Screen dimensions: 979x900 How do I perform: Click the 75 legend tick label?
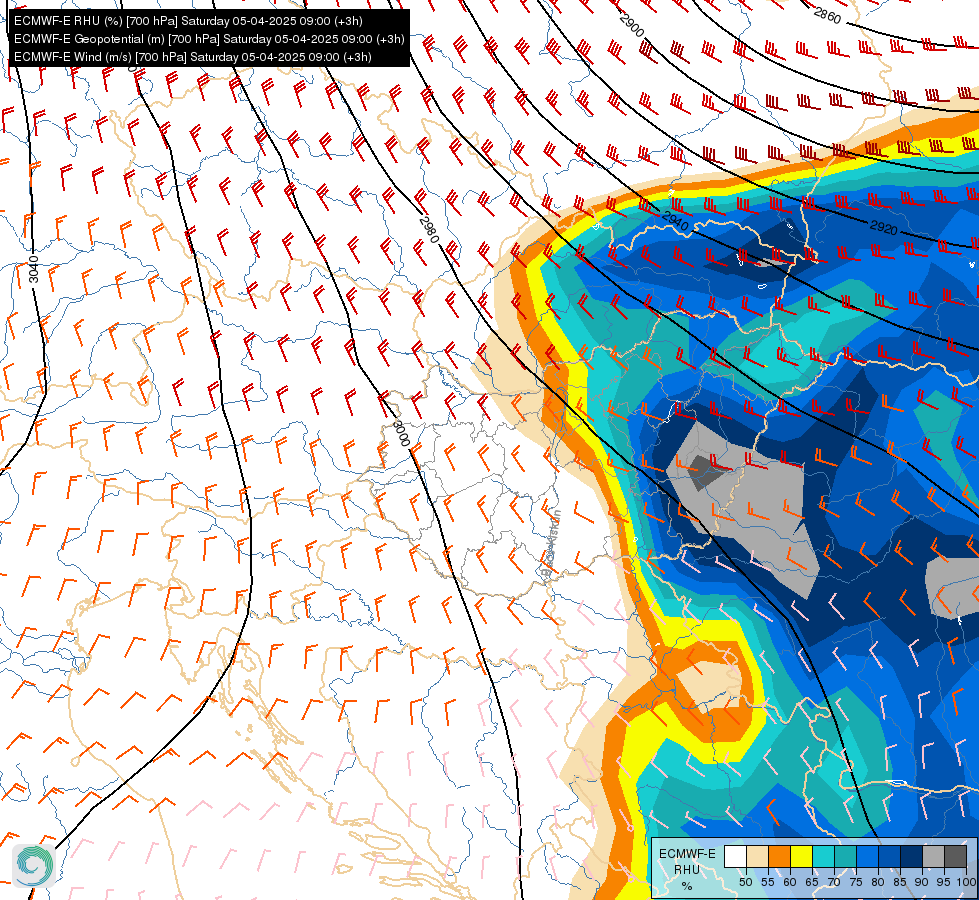855,882
